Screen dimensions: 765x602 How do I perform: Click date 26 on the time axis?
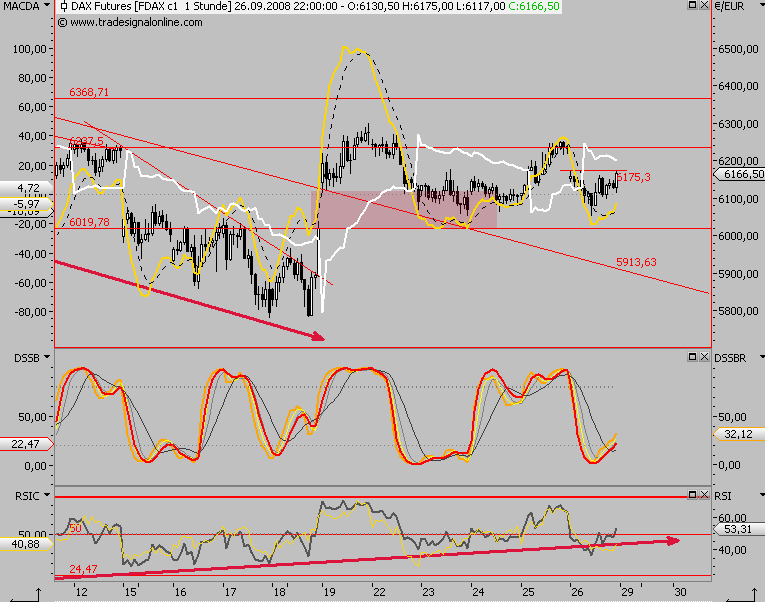coord(577,592)
